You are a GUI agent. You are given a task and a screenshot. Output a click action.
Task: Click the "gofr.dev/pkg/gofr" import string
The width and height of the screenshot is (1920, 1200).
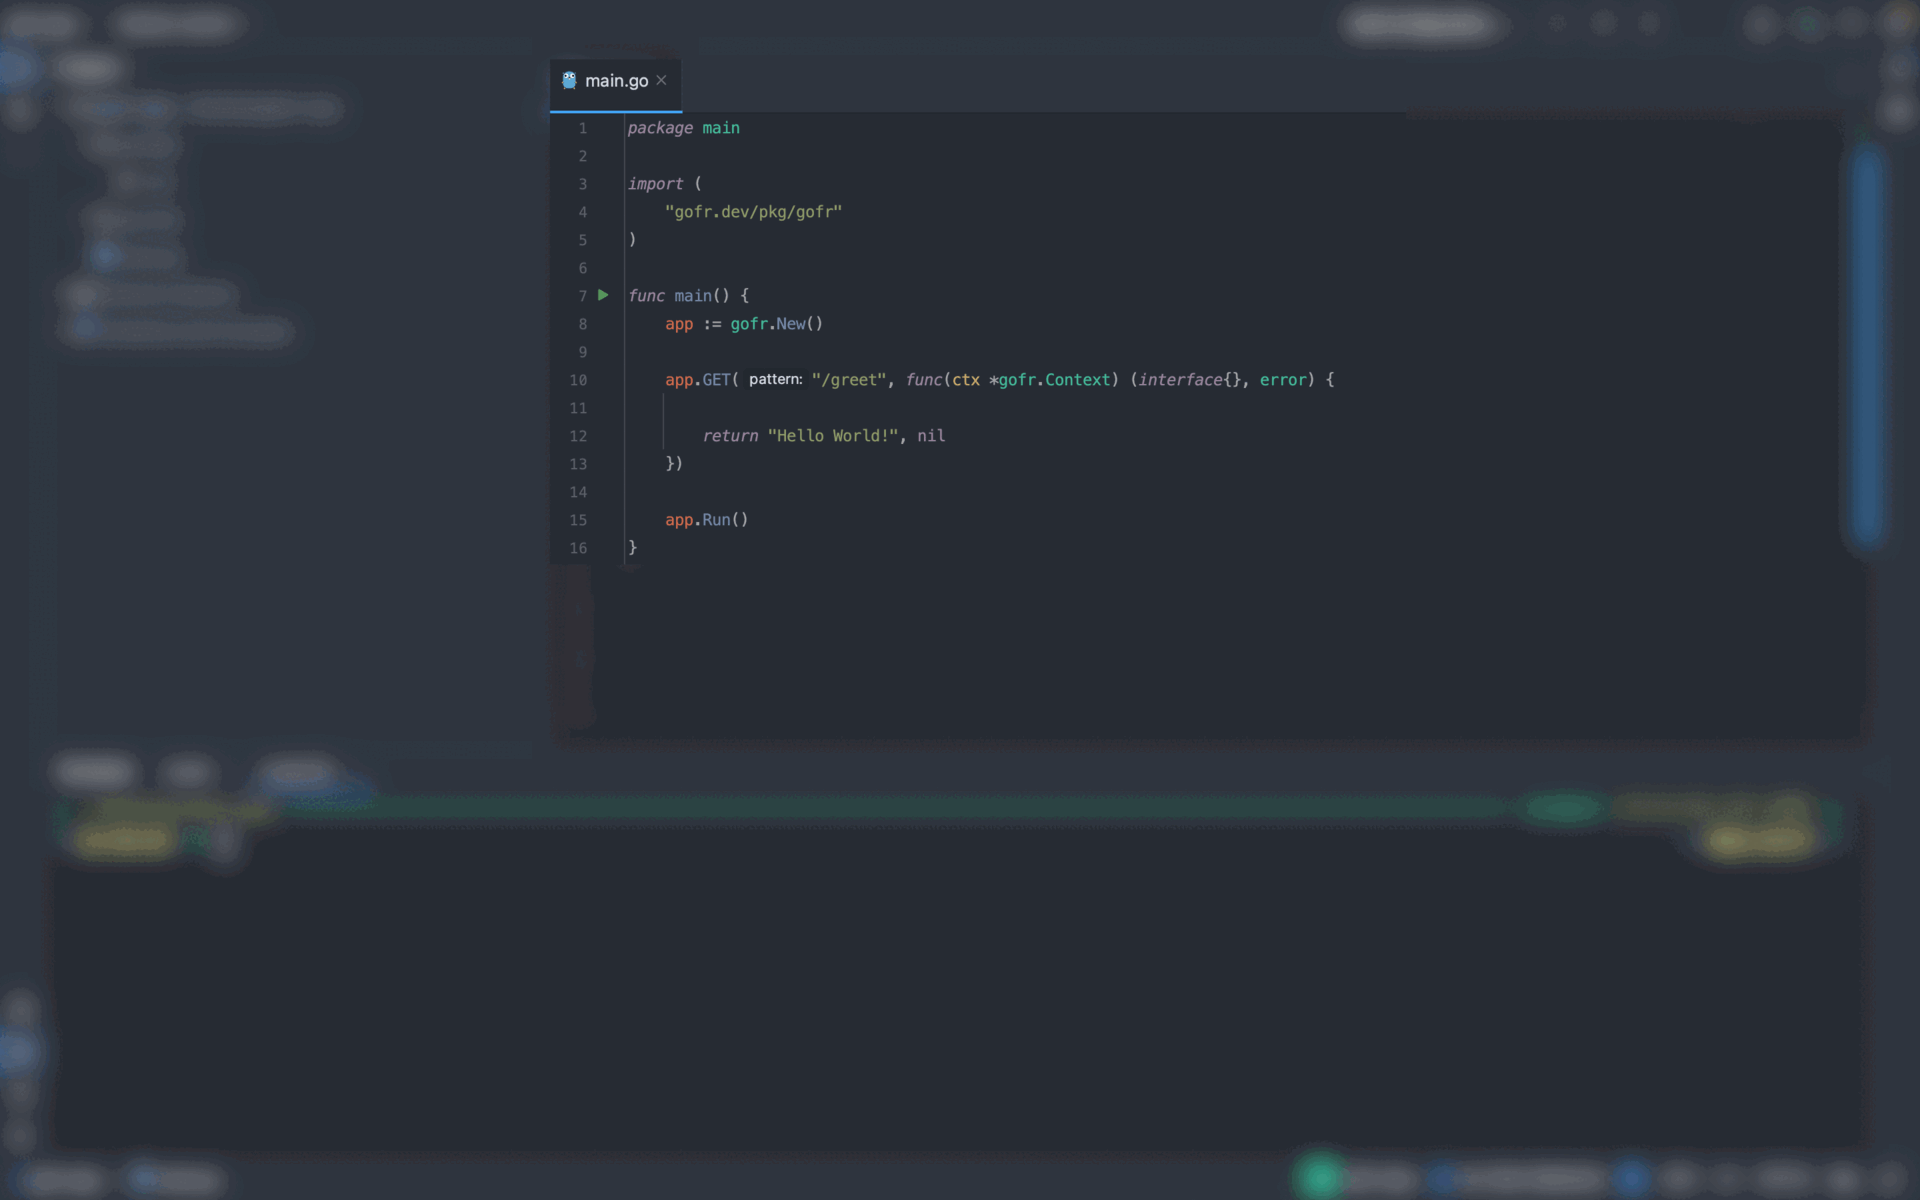(753, 212)
